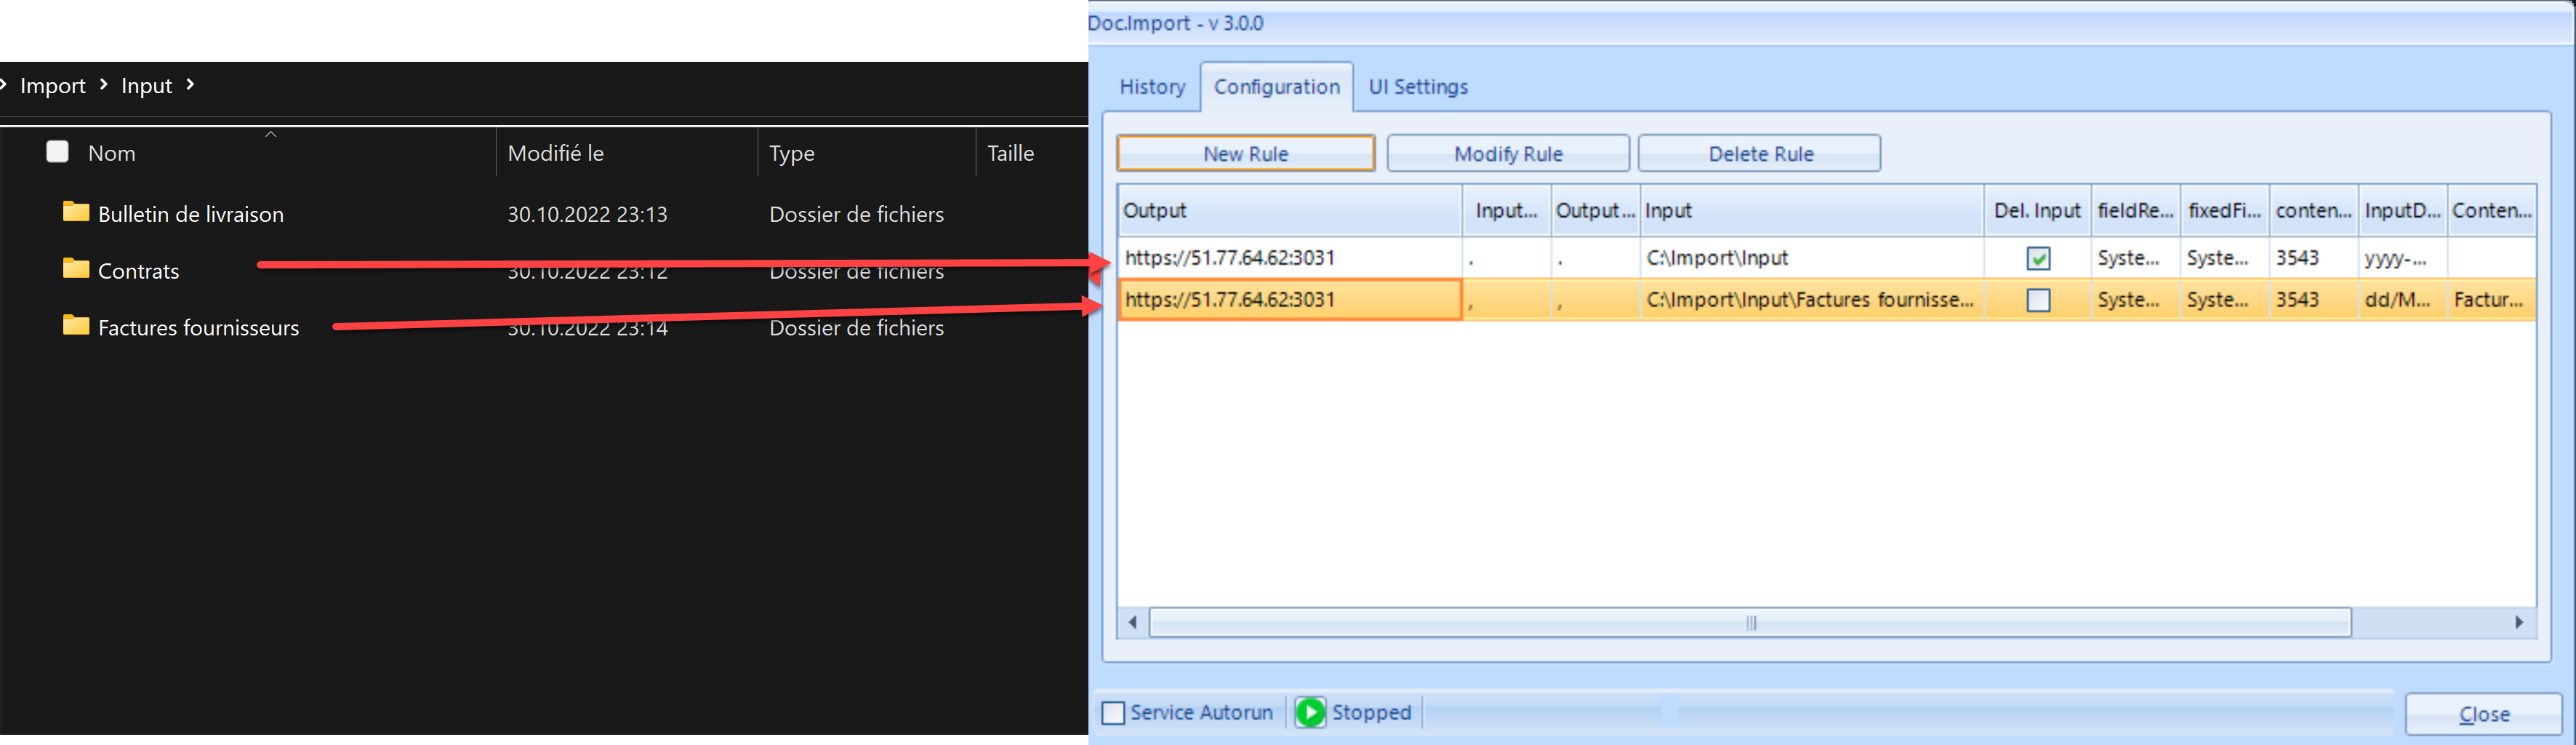Uncheck Del. Input for C:\Import\Input rule
Viewport: 2576px width, 745px height.
pos(2037,259)
